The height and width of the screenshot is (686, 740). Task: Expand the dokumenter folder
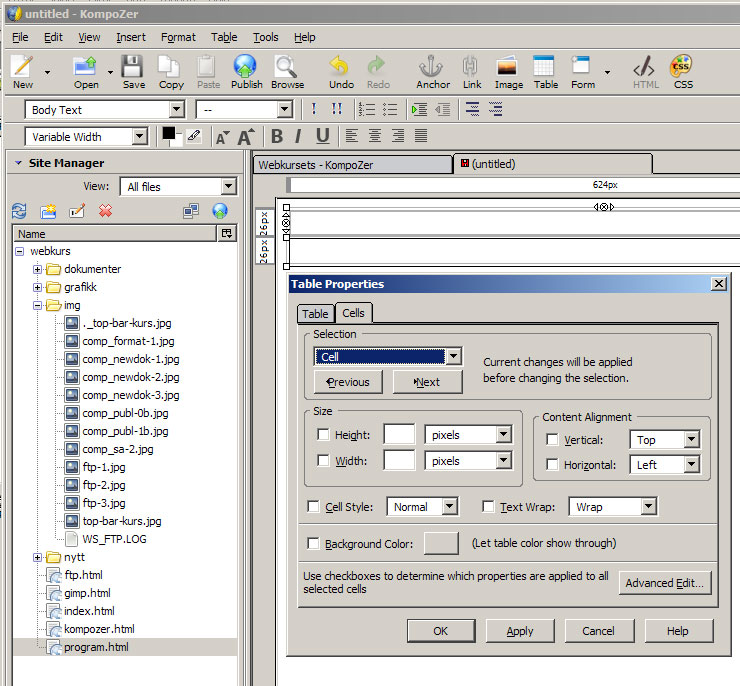(38, 269)
